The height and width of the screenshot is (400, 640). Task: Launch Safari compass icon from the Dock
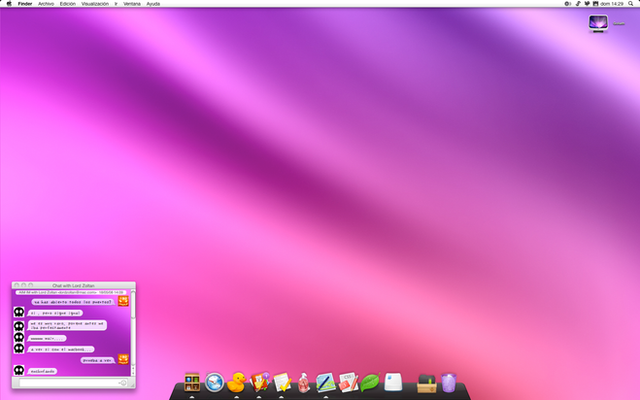click(x=214, y=383)
